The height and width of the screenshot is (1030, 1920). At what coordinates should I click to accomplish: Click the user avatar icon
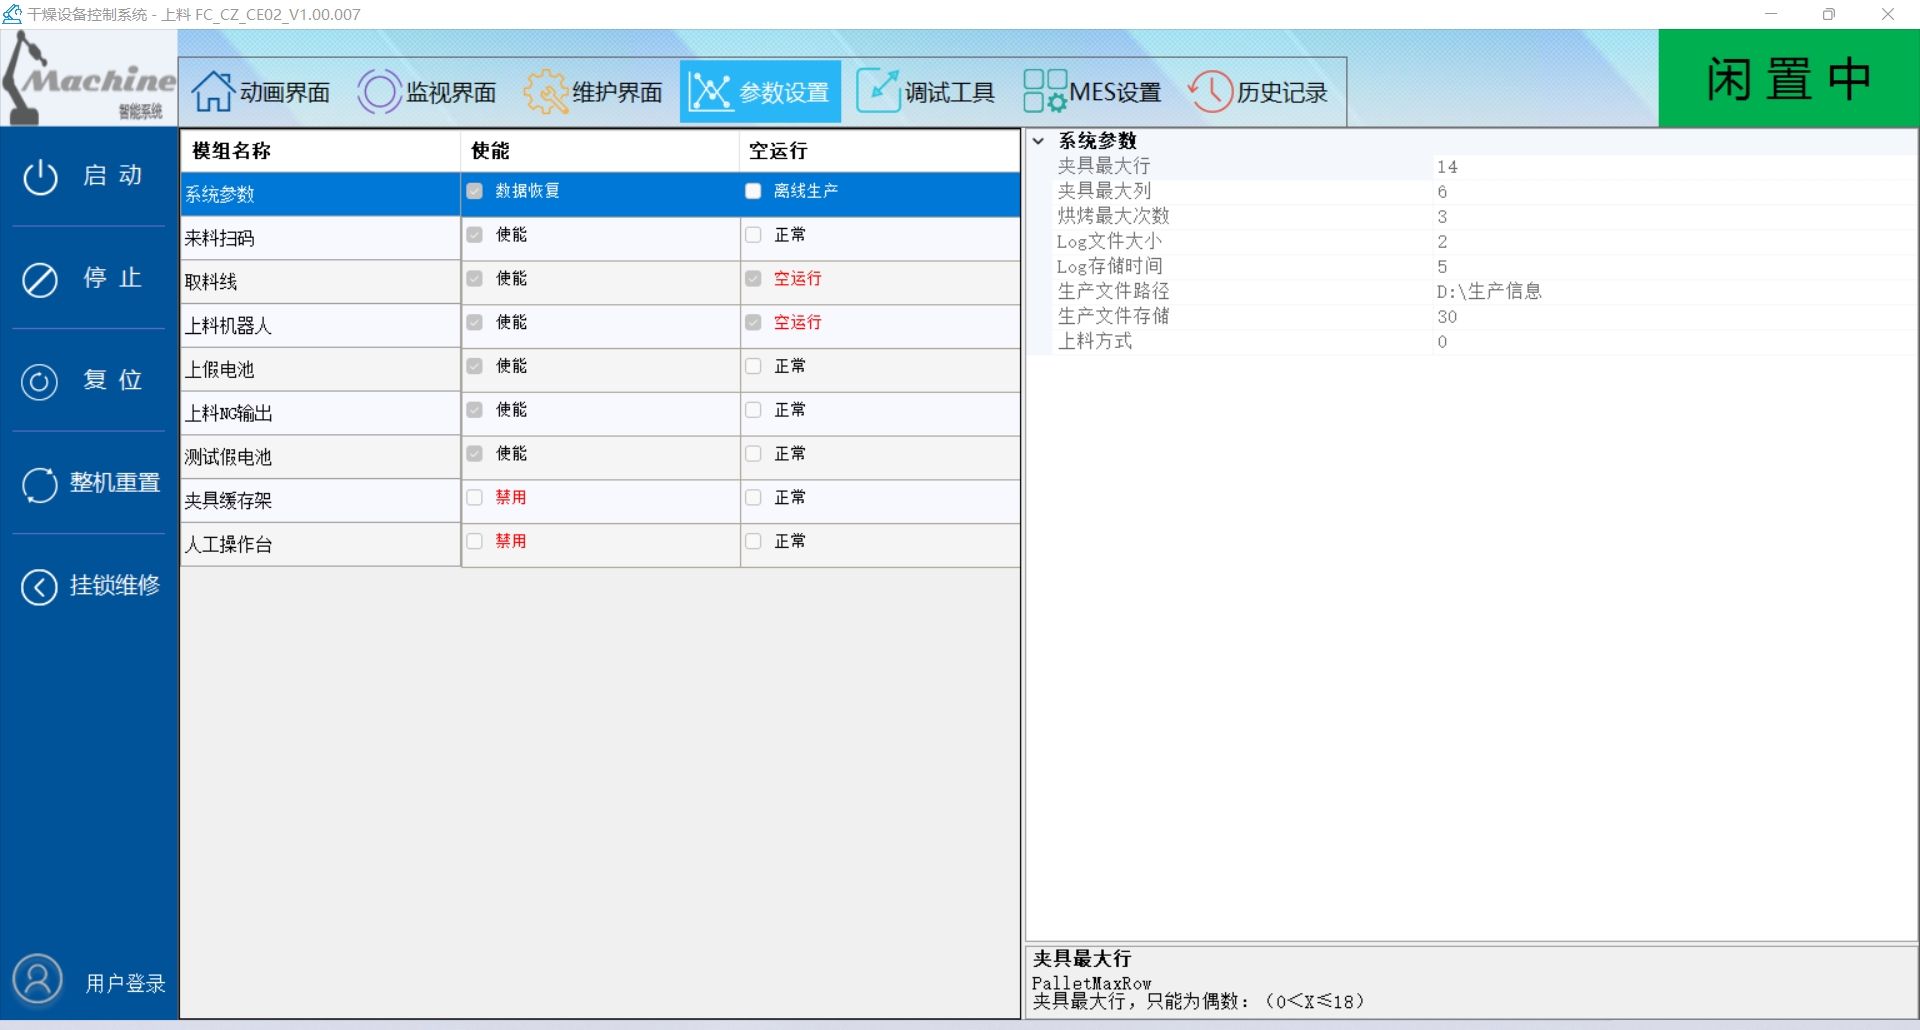pos(38,979)
